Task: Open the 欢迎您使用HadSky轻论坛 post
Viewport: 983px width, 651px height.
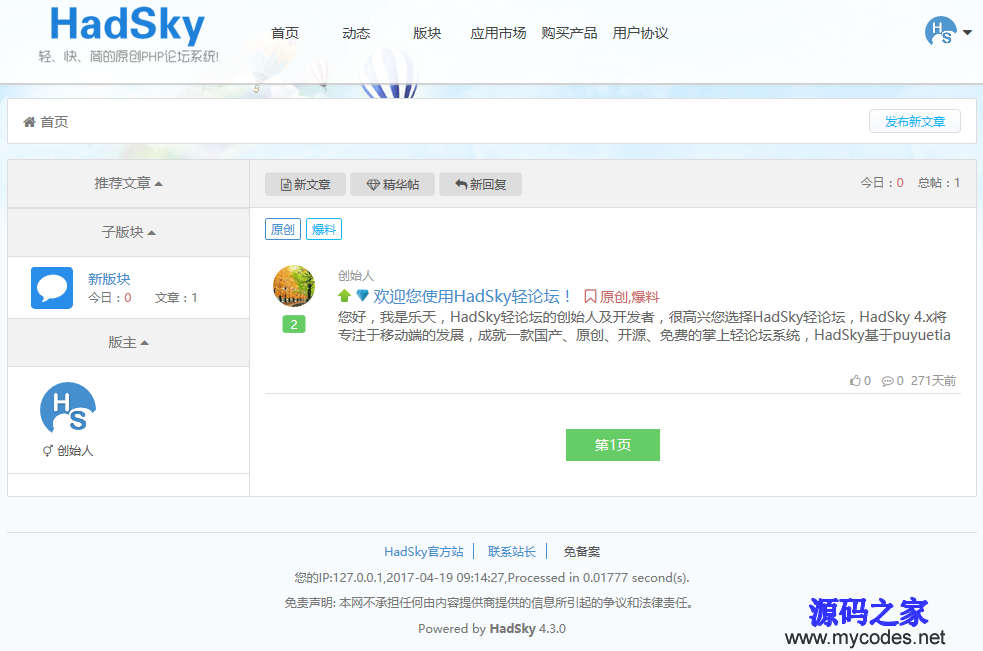Action: [x=473, y=296]
